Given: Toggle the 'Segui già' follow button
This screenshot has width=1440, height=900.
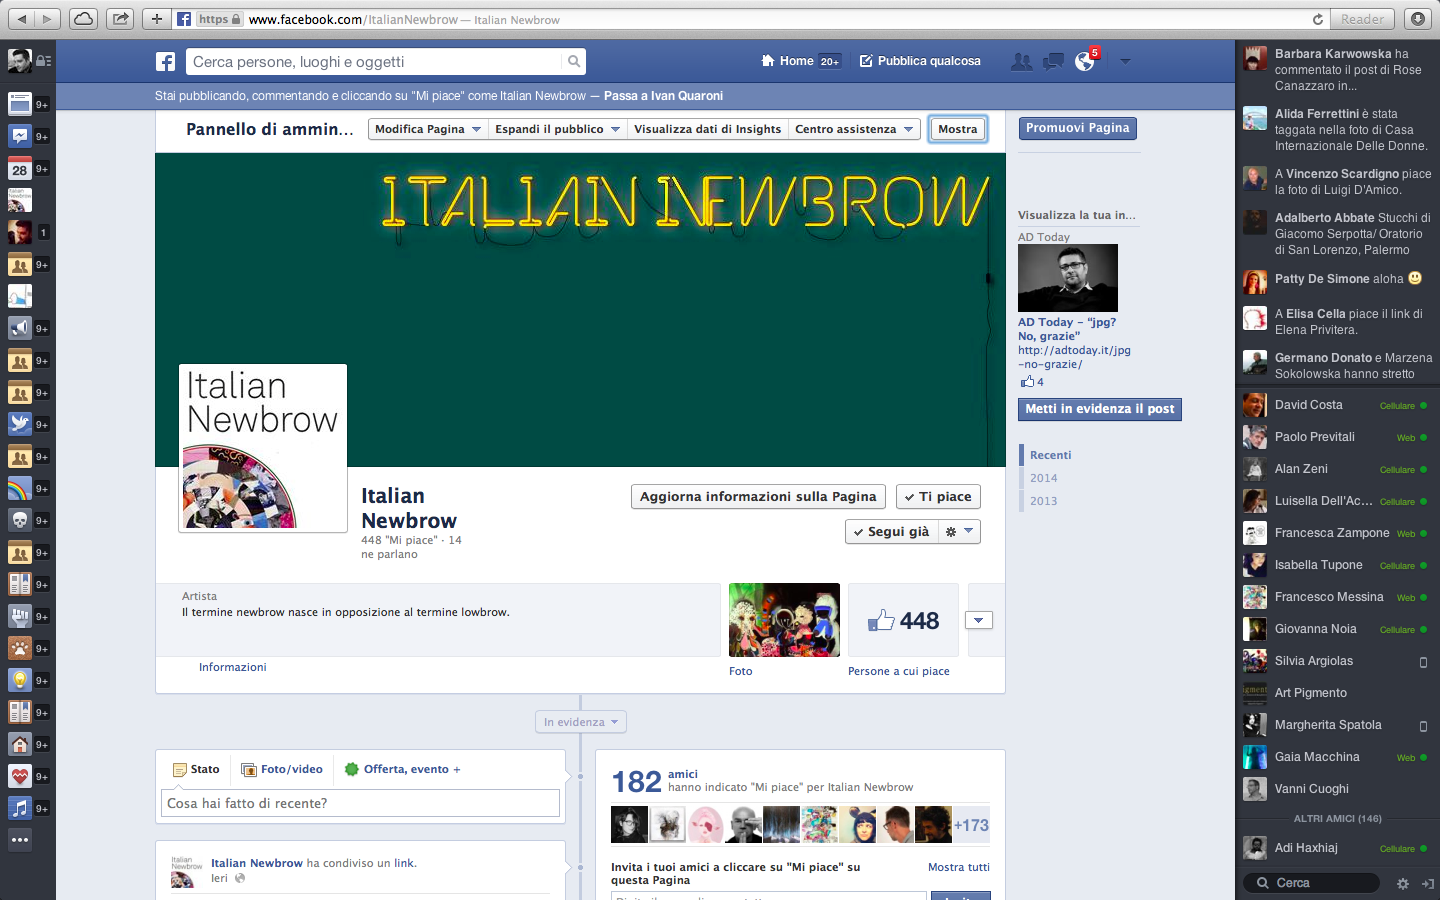Looking at the screenshot, I should pos(891,532).
